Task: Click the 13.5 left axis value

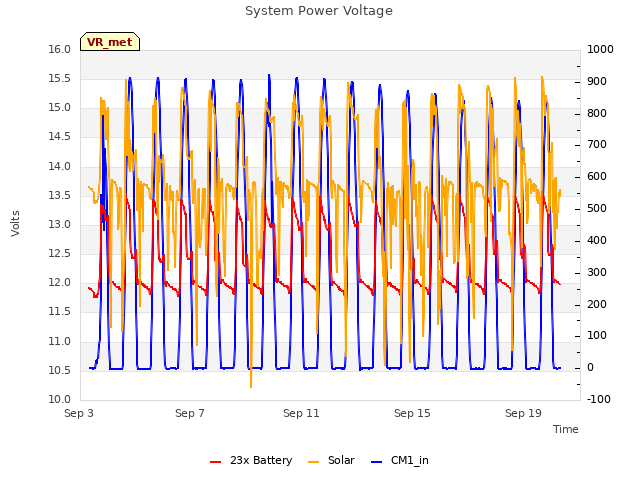Action: coord(60,196)
